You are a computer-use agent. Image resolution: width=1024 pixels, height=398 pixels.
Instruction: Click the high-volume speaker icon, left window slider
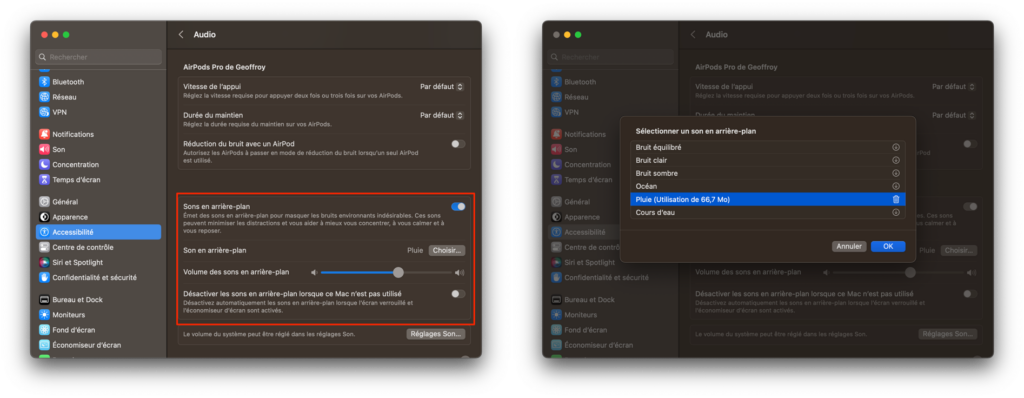point(460,273)
